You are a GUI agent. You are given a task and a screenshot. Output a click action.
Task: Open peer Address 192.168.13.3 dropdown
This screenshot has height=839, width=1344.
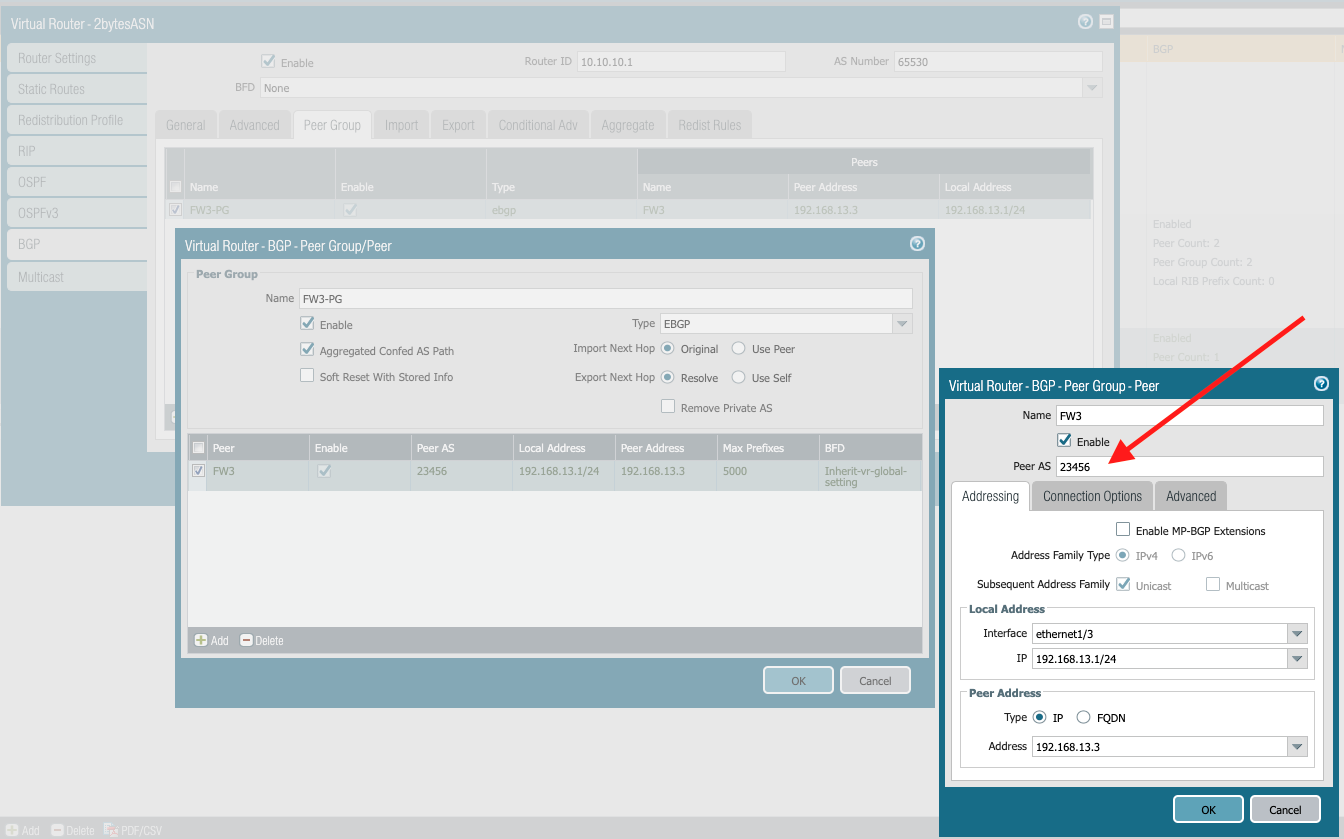coord(1297,747)
